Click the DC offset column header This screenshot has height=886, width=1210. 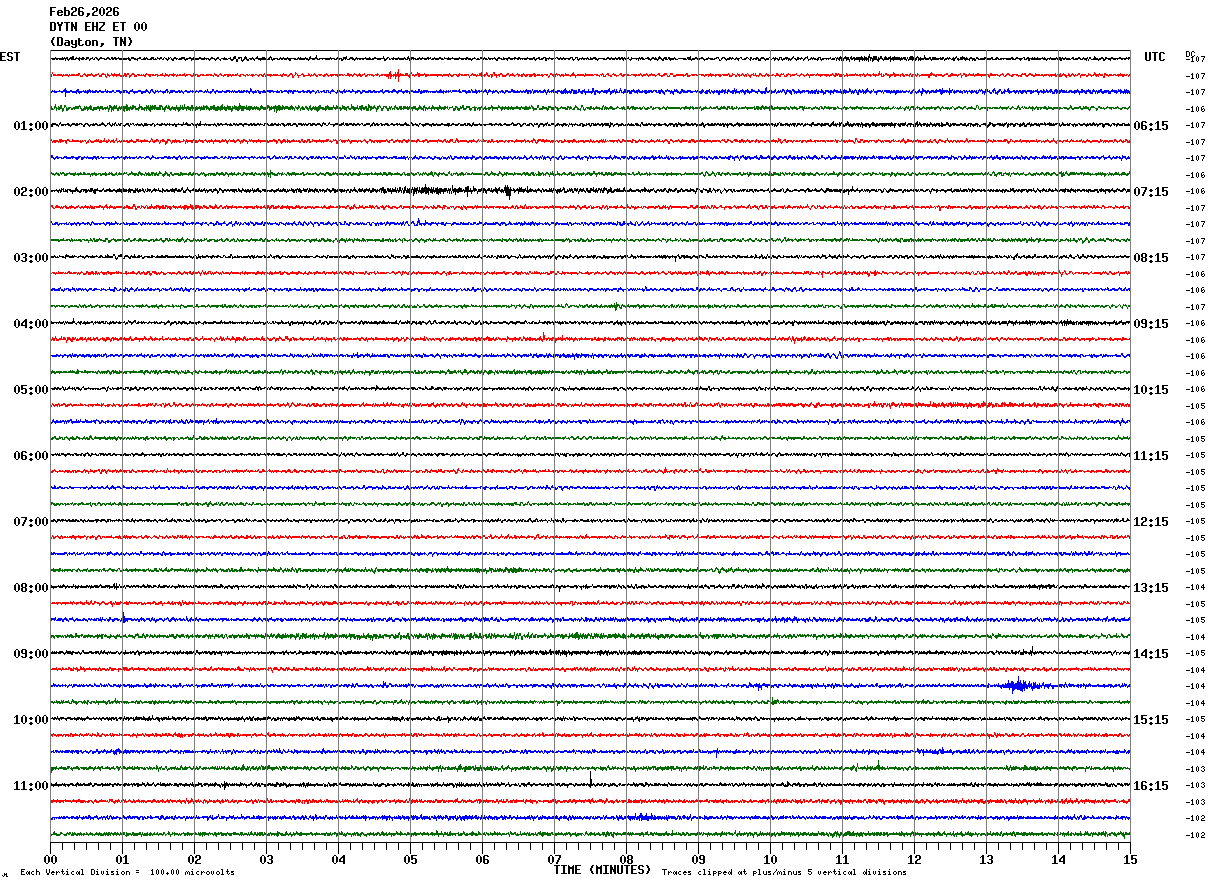(x=1190, y=54)
